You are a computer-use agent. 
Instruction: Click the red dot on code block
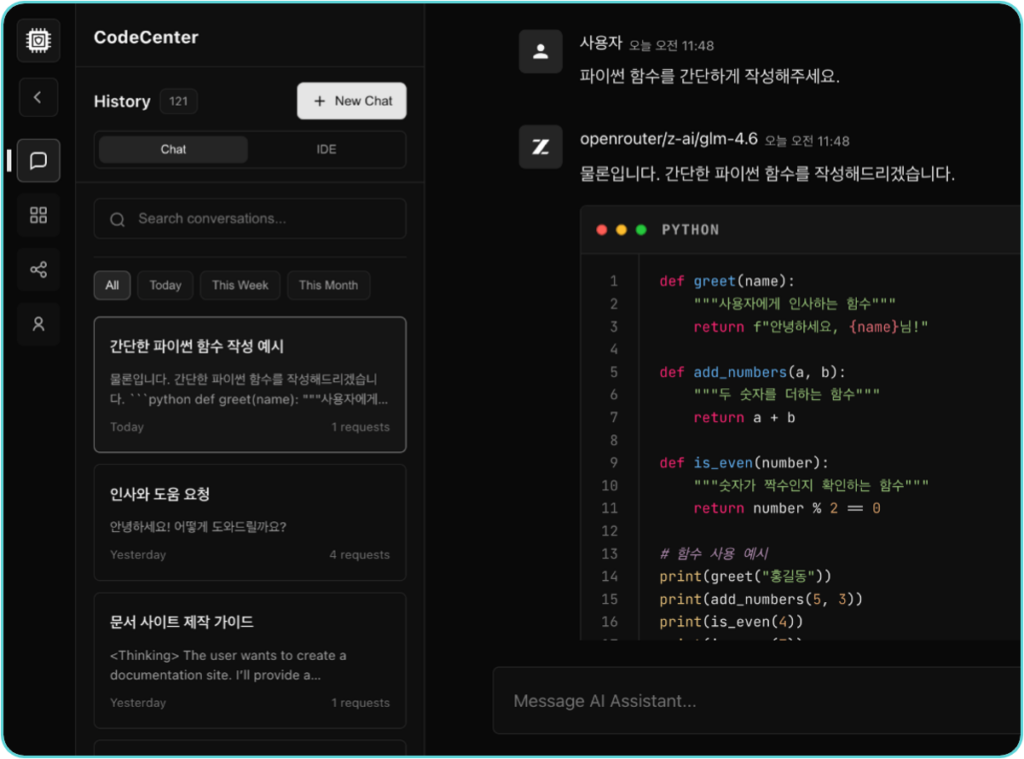(x=602, y=230)
